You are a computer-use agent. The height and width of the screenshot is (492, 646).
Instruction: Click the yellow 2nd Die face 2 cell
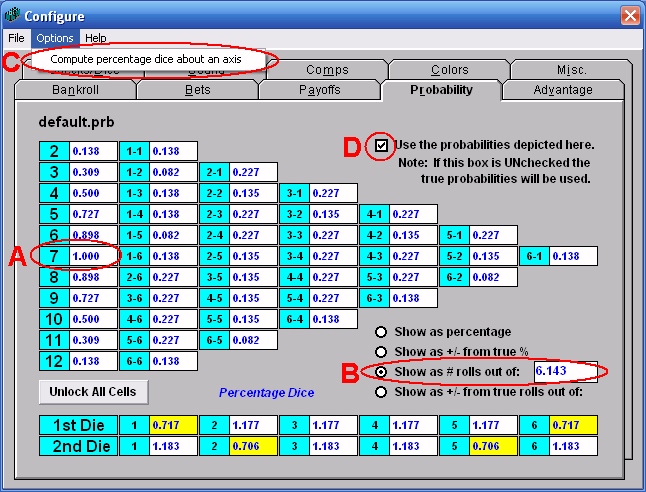[252, 445]
